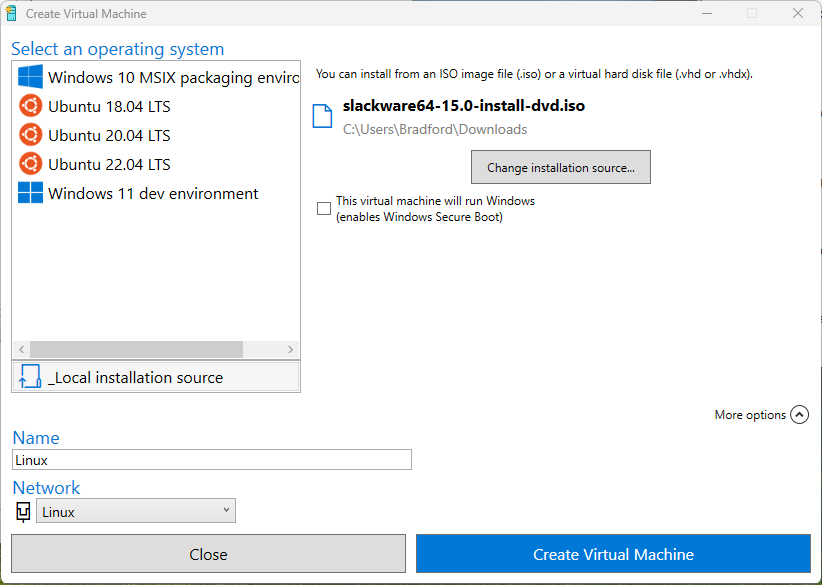Click the Windows logo beside Windows 10 MSIX
The width and height of the screenshot is (822, 585).
tap(30, 77)
